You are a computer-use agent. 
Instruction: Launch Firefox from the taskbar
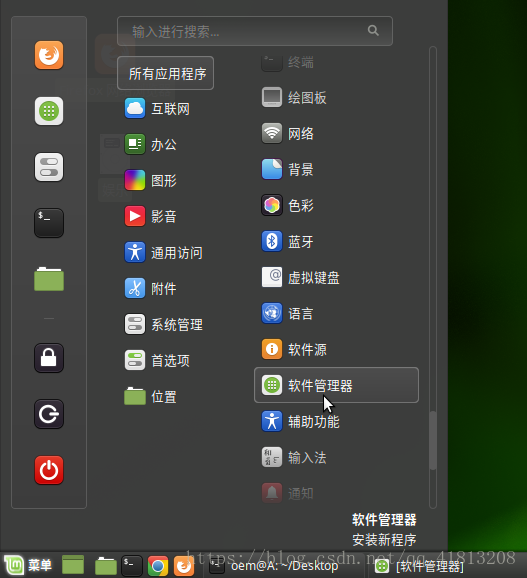184,565
